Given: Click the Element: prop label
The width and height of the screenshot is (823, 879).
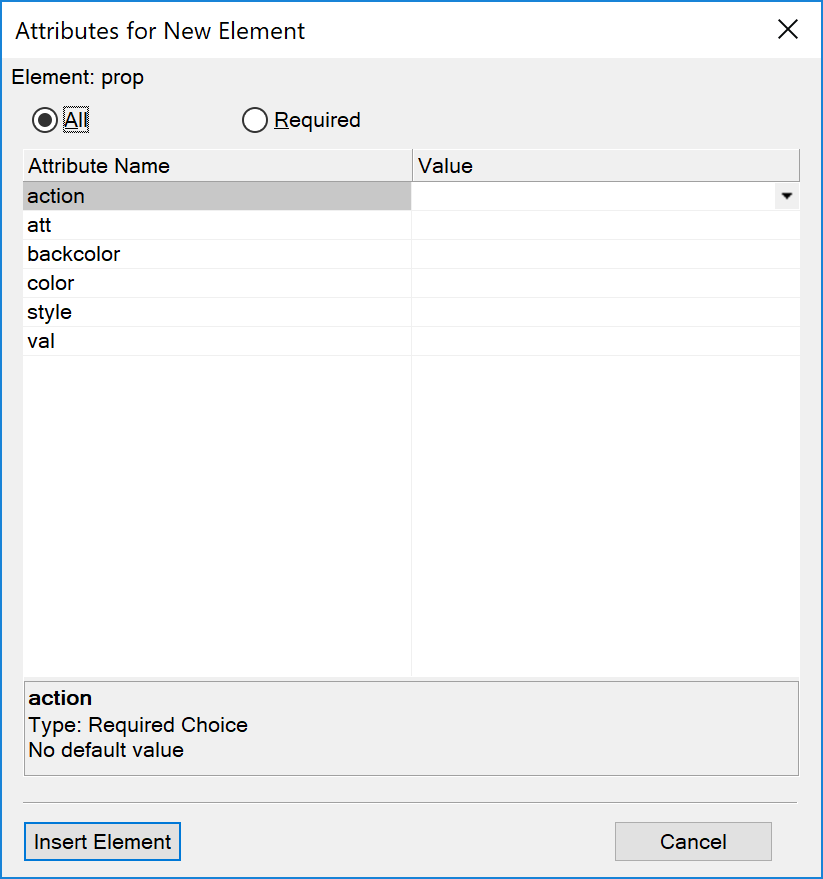Looking at the screenshot, I should coord(77,77).
